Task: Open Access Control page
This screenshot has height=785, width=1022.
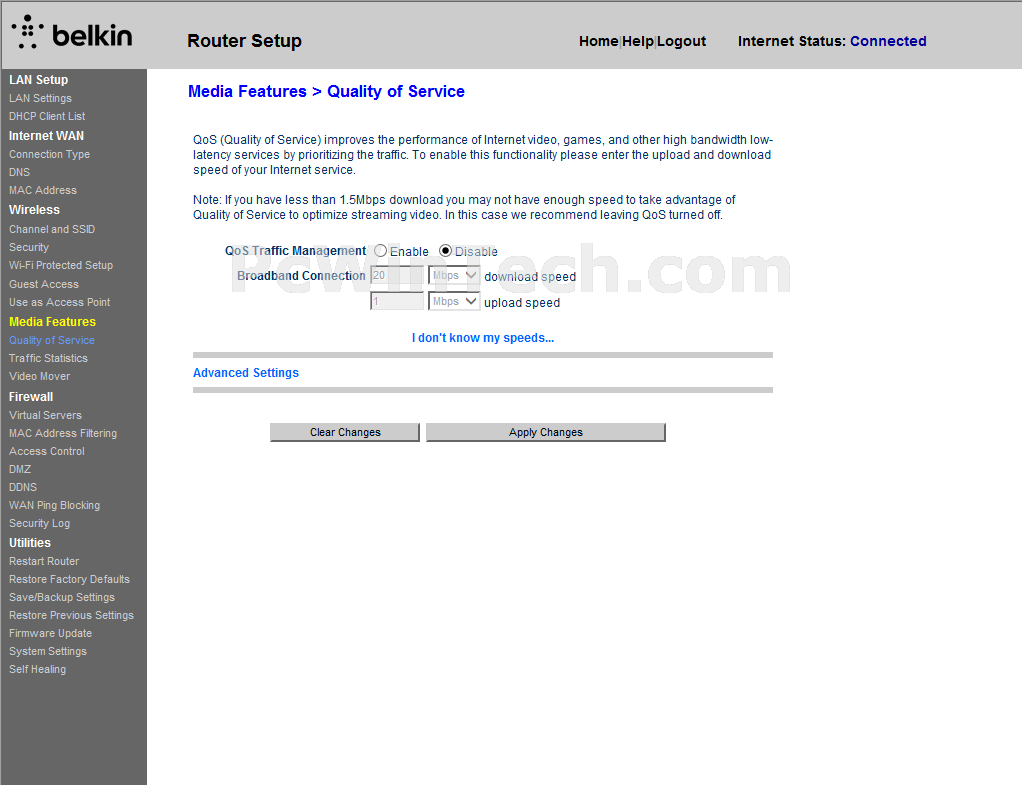Action: tap(47, 451)
